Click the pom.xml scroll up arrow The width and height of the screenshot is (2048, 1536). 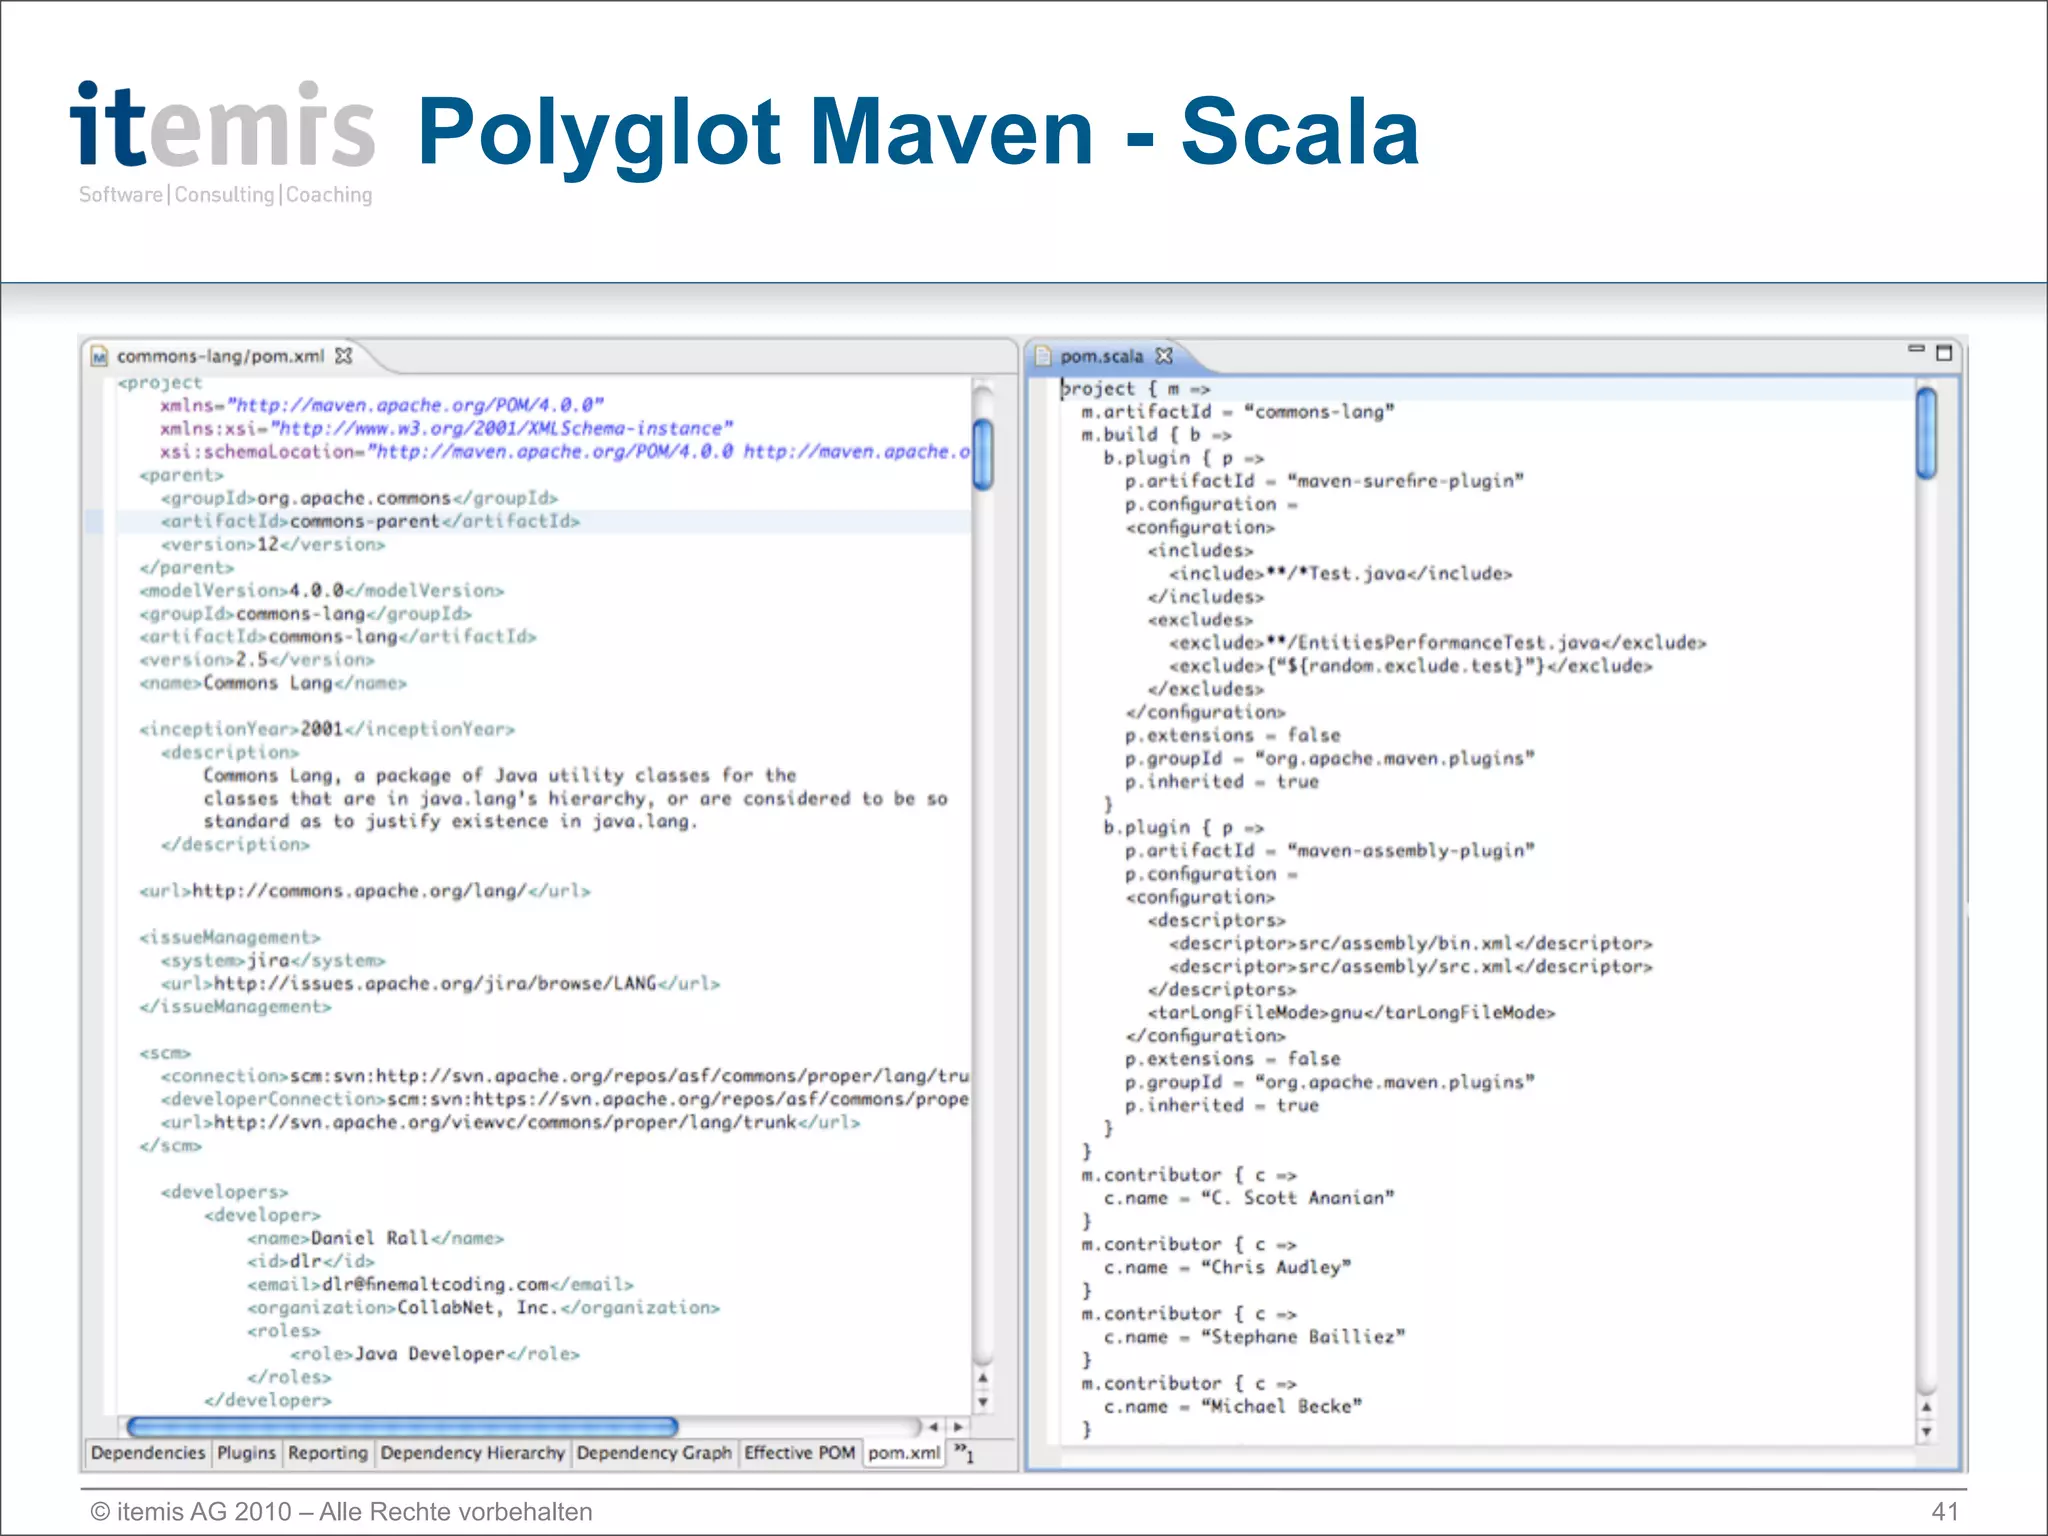(983, 1378)
